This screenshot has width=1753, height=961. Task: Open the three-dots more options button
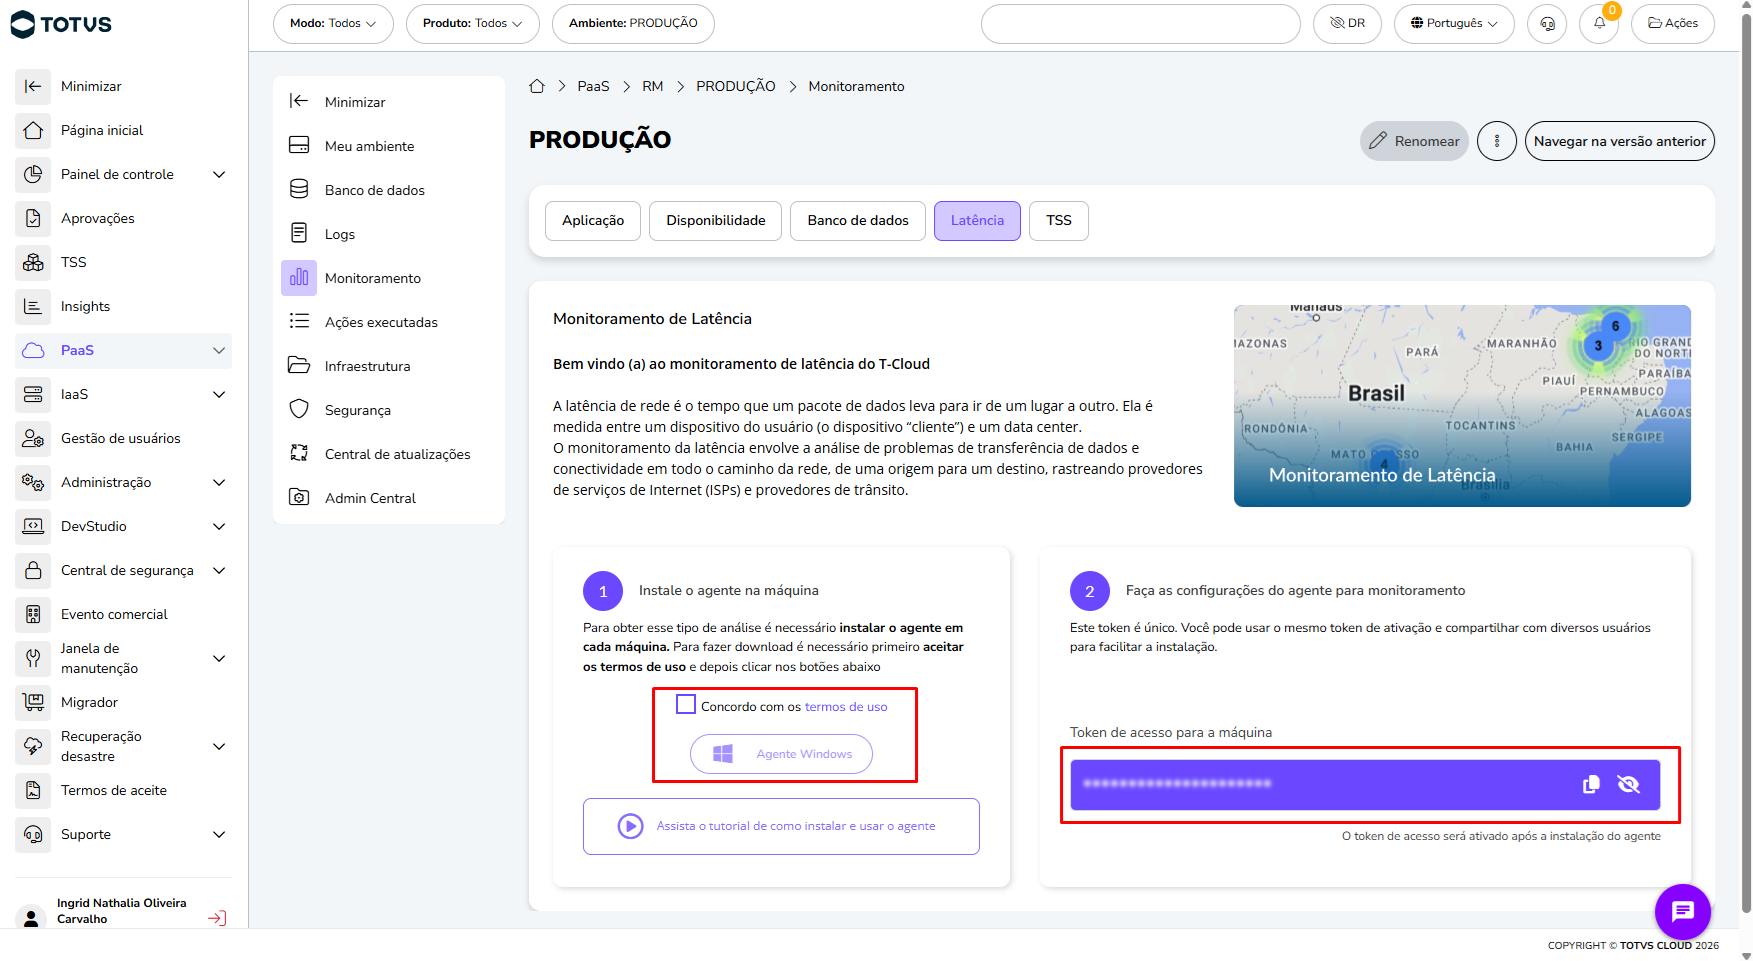pyautogui.click(x=1497, y=141)
